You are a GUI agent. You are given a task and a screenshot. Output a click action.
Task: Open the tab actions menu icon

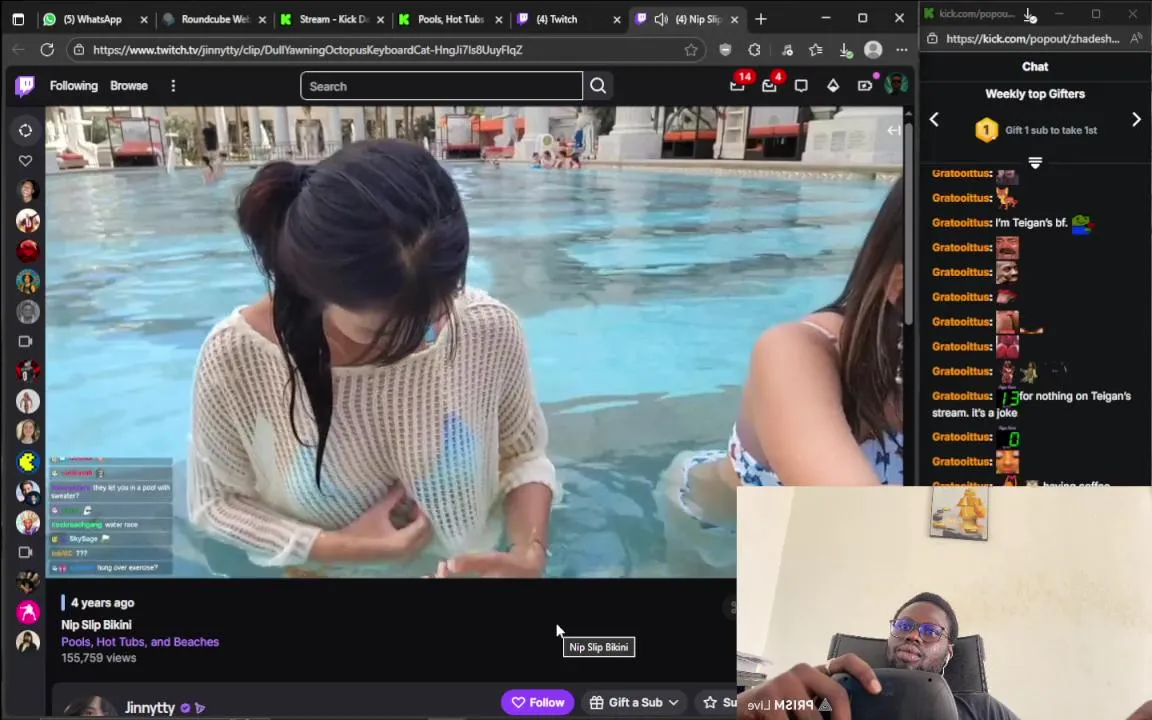point(18,19)
